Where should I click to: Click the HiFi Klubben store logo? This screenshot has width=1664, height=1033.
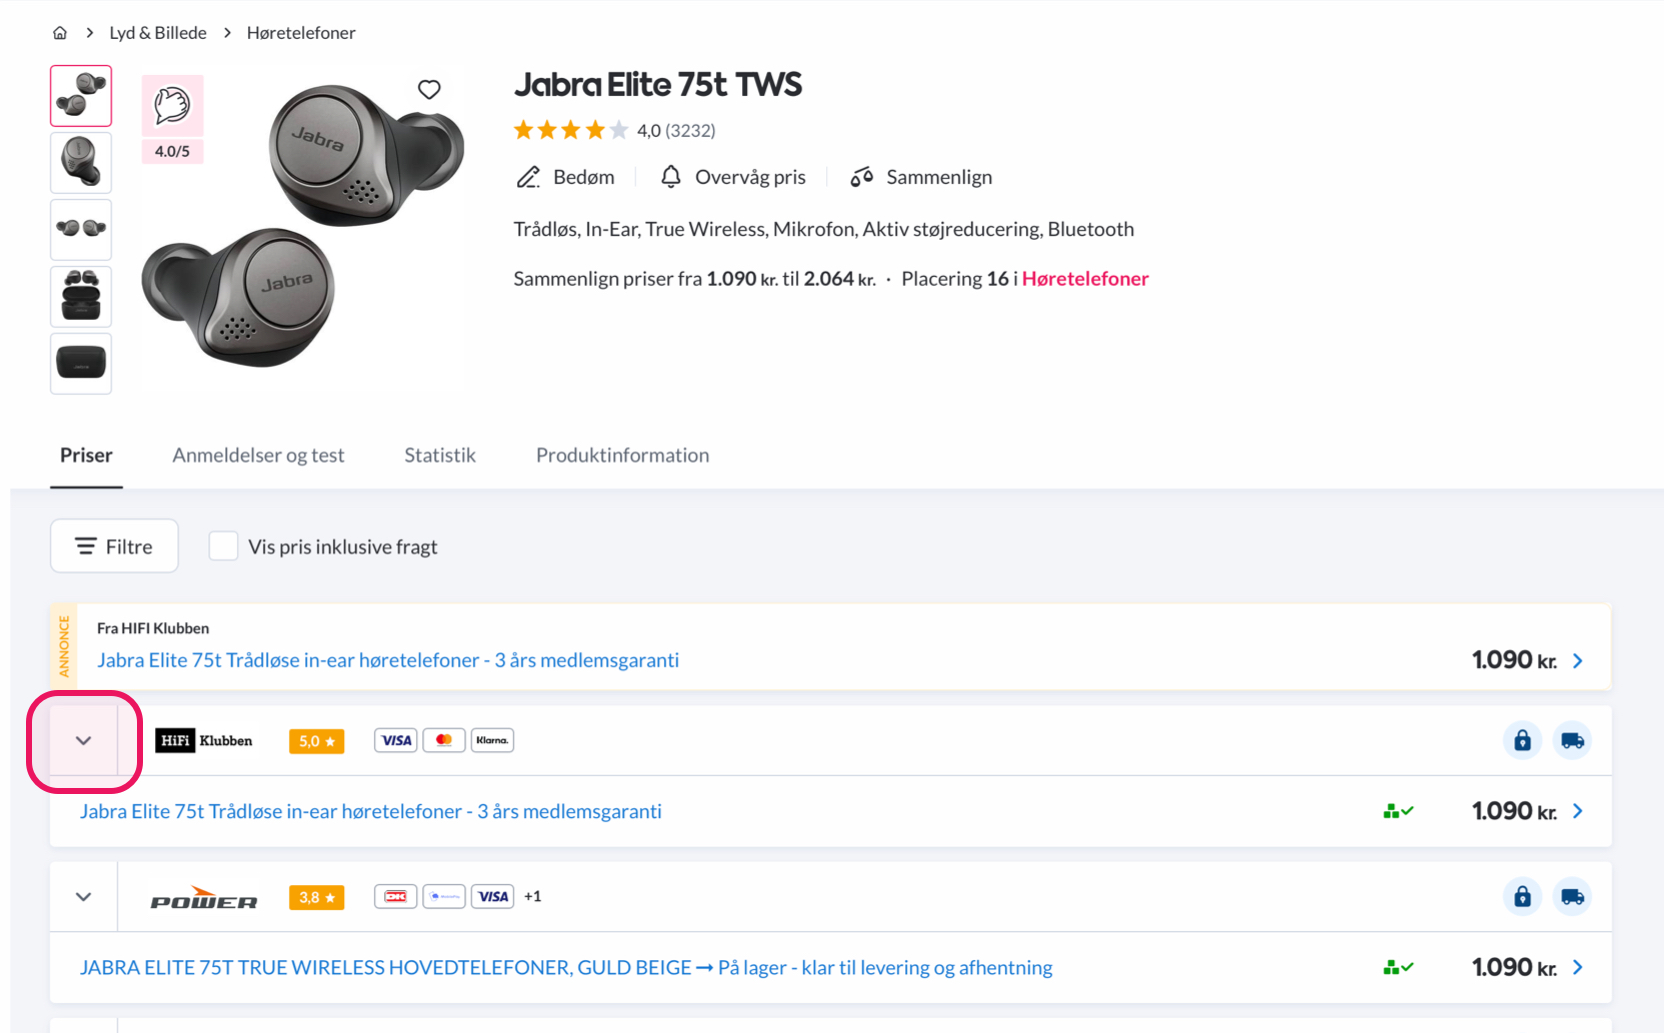(x=204, y=741)
